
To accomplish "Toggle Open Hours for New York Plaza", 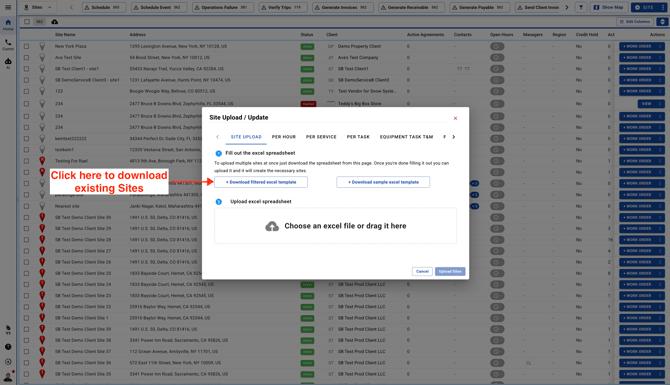I will [x=497, y=46].
